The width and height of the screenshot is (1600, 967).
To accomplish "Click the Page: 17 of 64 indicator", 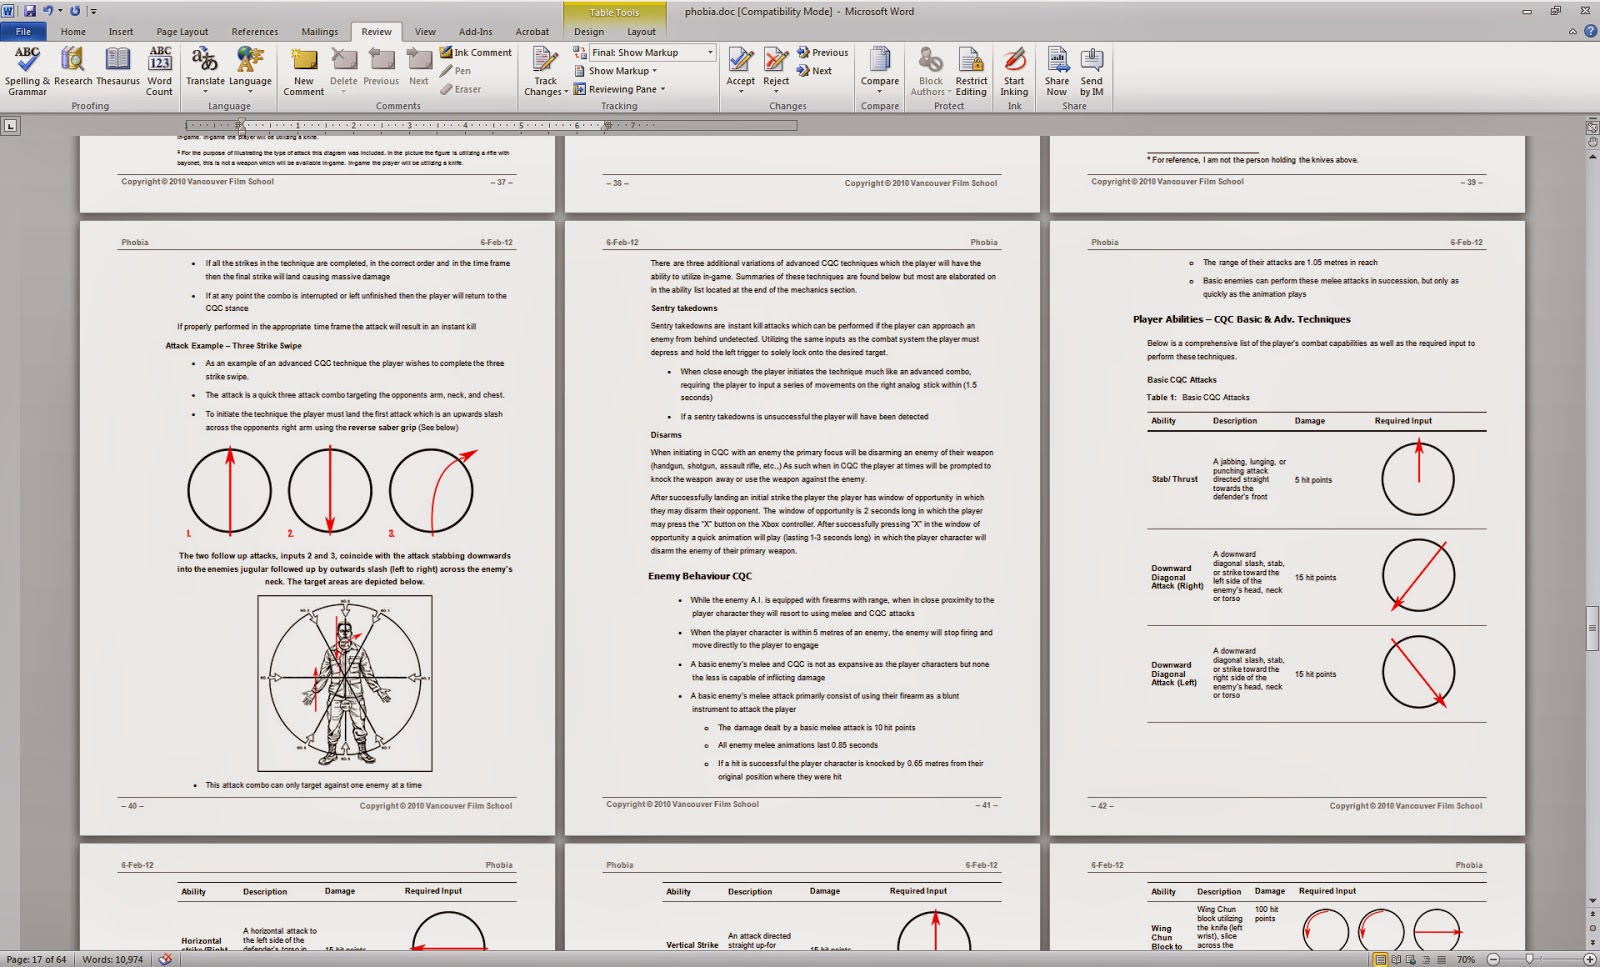I will click(36, 959).
